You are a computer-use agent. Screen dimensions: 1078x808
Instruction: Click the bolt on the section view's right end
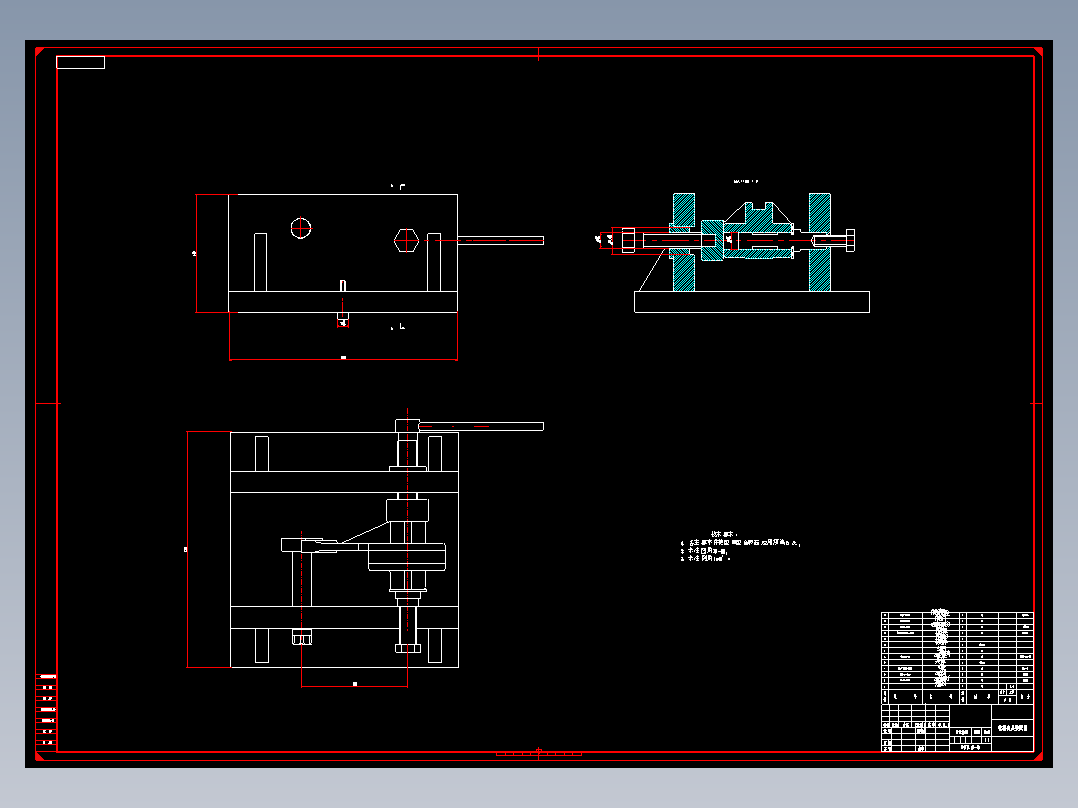point(833,241)
